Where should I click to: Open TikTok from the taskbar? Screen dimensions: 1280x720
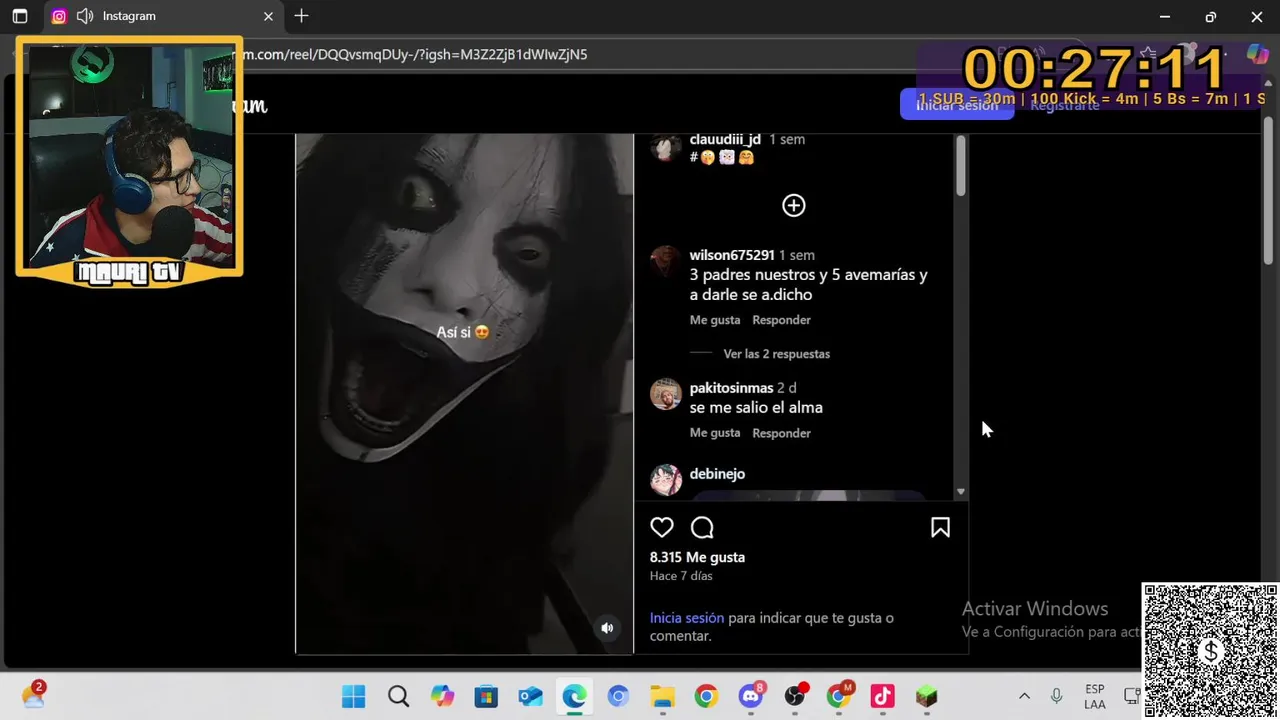click(882, 697)
